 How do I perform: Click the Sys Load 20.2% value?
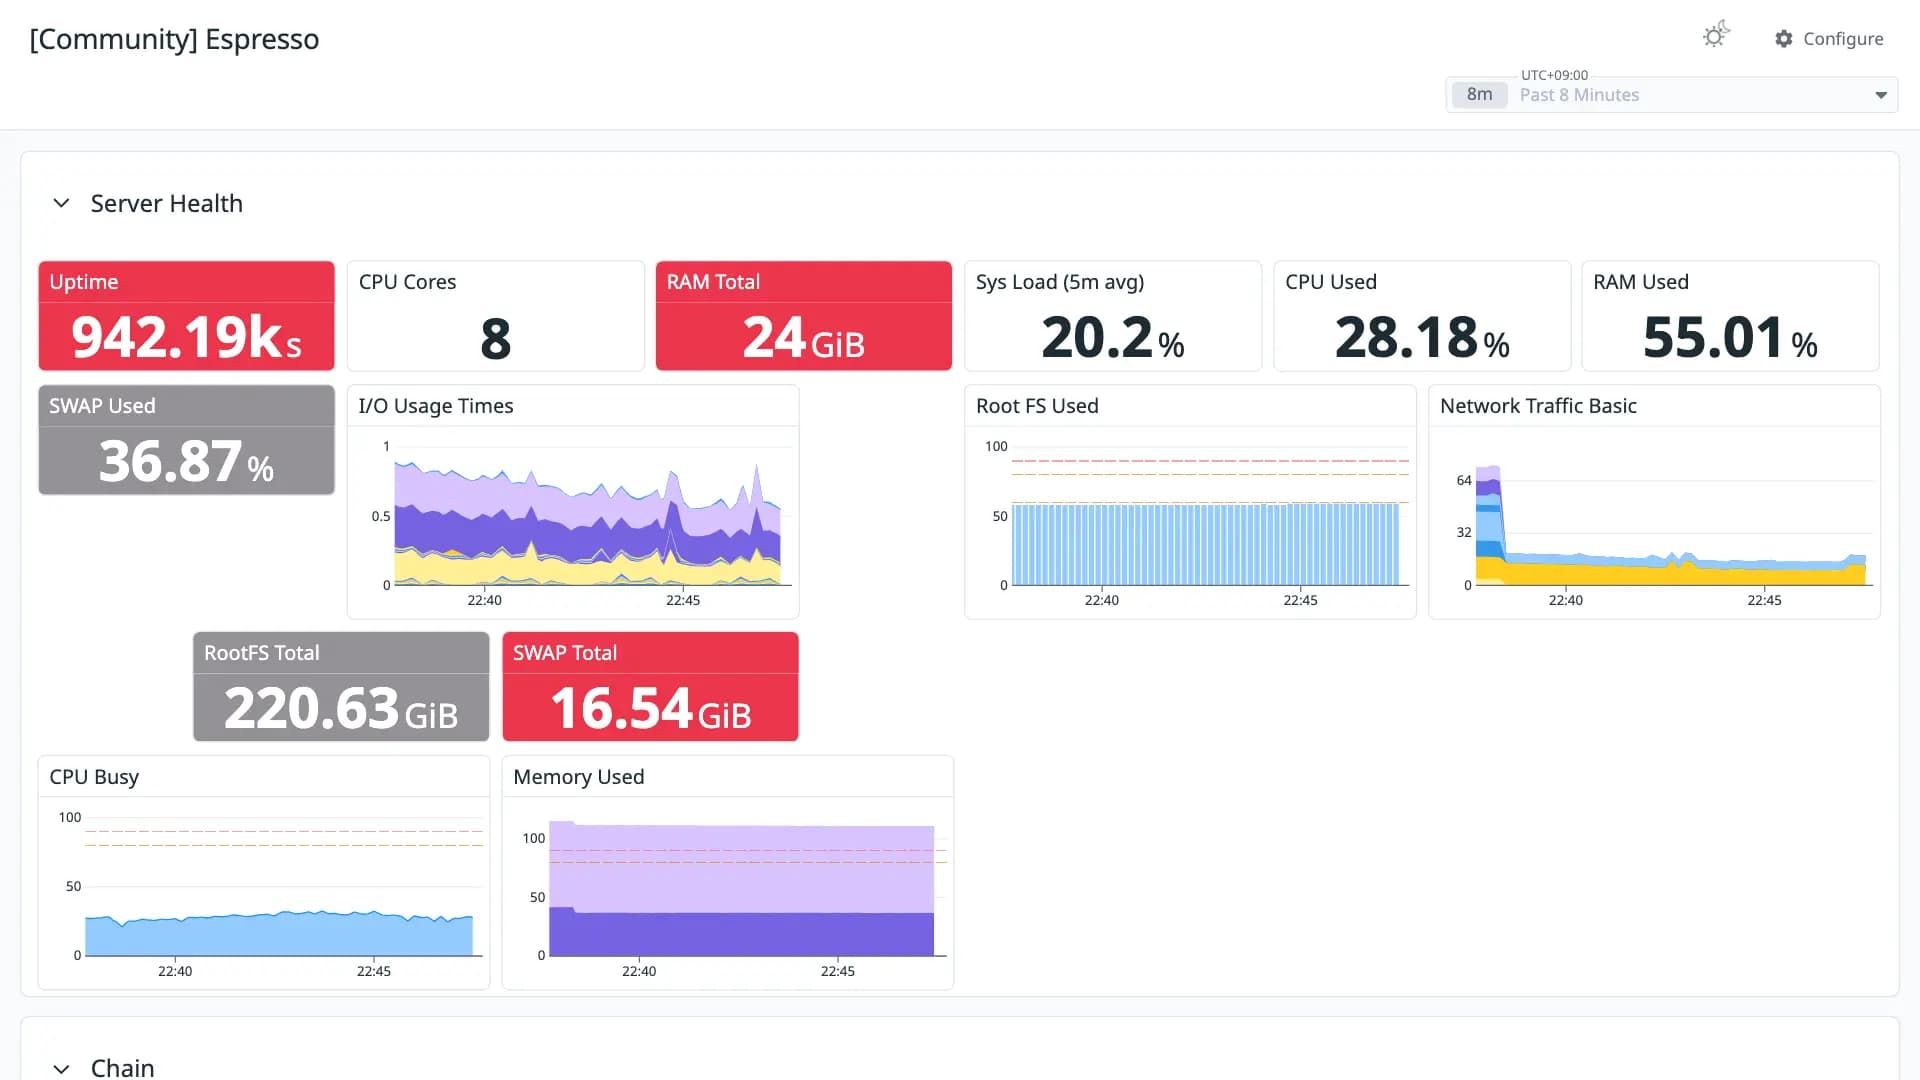coord(1113,338)
